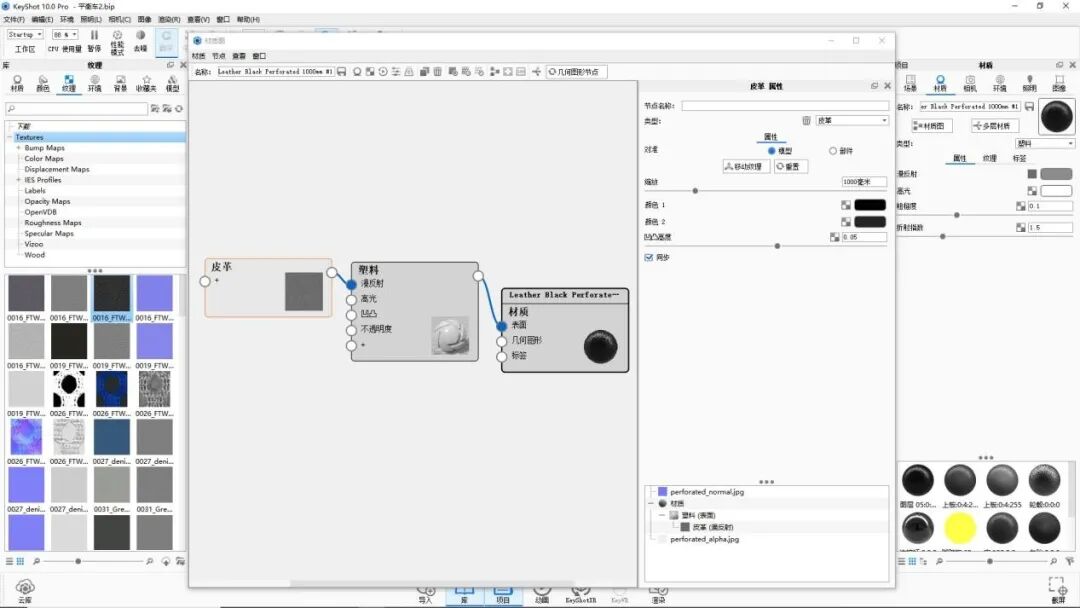The image size is (1080, 608).
Task: Click the 粗糙度 slider handle in Project panel
Action: [956, 215]
